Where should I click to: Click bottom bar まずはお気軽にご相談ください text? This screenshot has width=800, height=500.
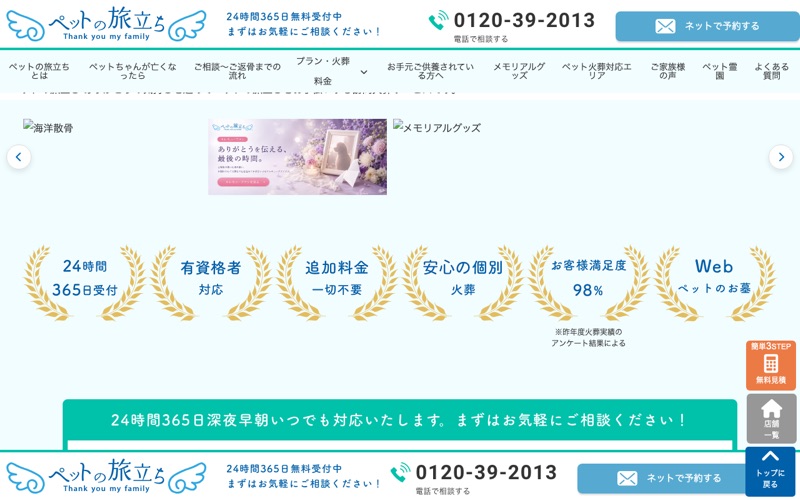pos(304,483)
